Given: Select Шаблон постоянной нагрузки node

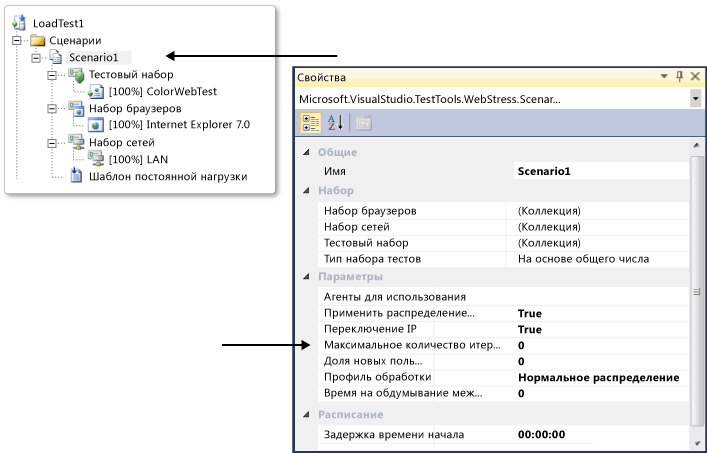Looking at the screenshot, I should pyautogui.click(x=168, y=176).
